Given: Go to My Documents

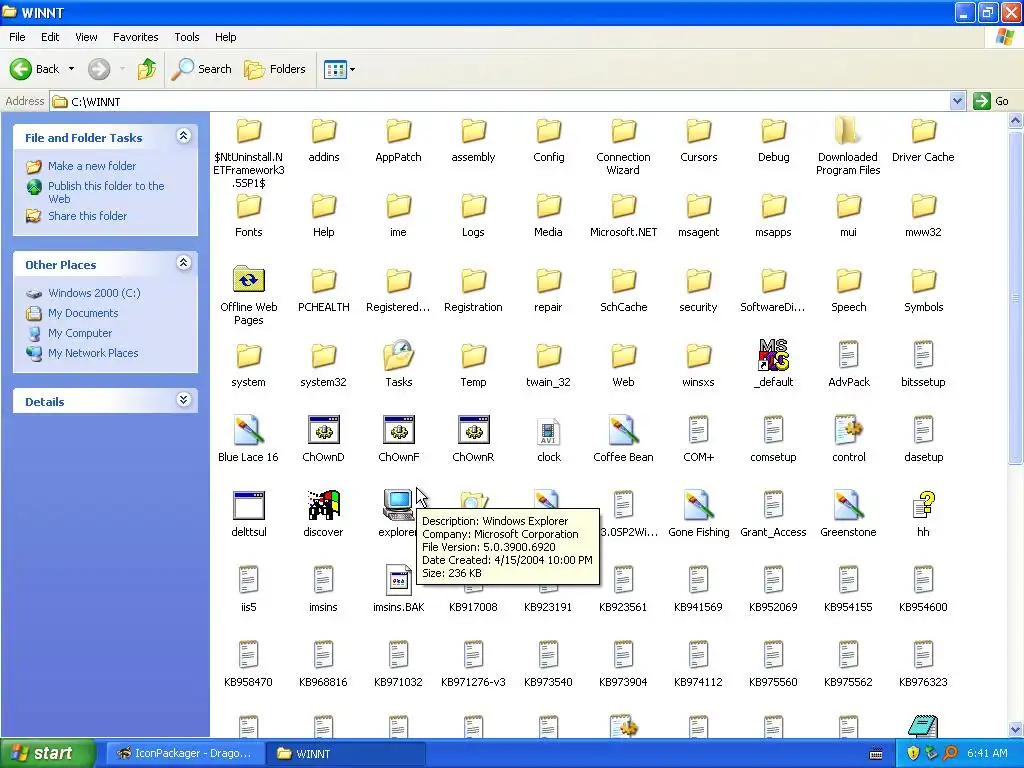Looking at the screenshot, I should [x=83, y=313].
